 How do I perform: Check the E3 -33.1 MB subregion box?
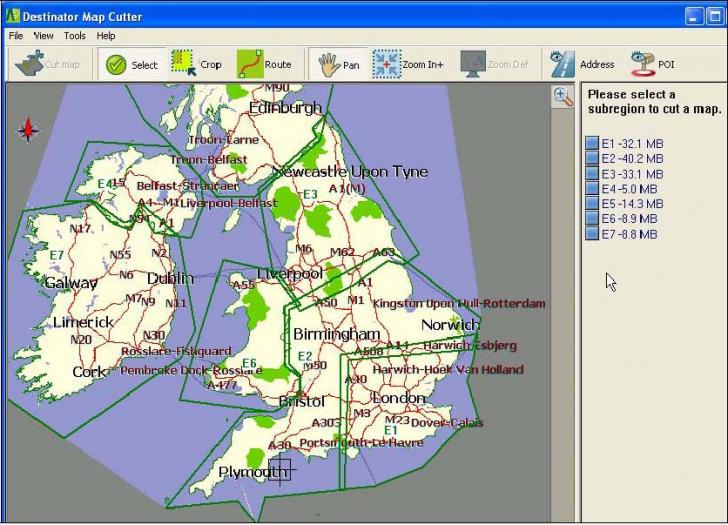[592, 173]
